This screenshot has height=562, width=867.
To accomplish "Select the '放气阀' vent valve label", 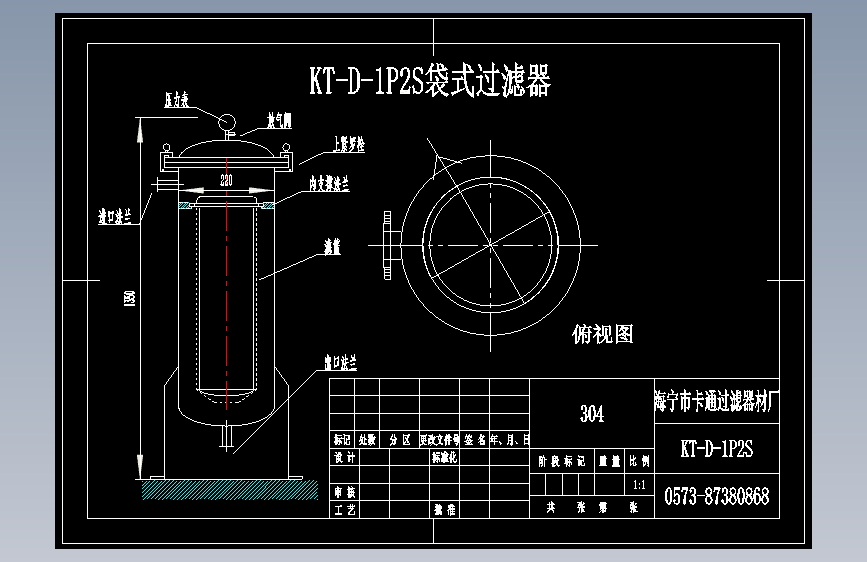I will [x=279, y=120].
